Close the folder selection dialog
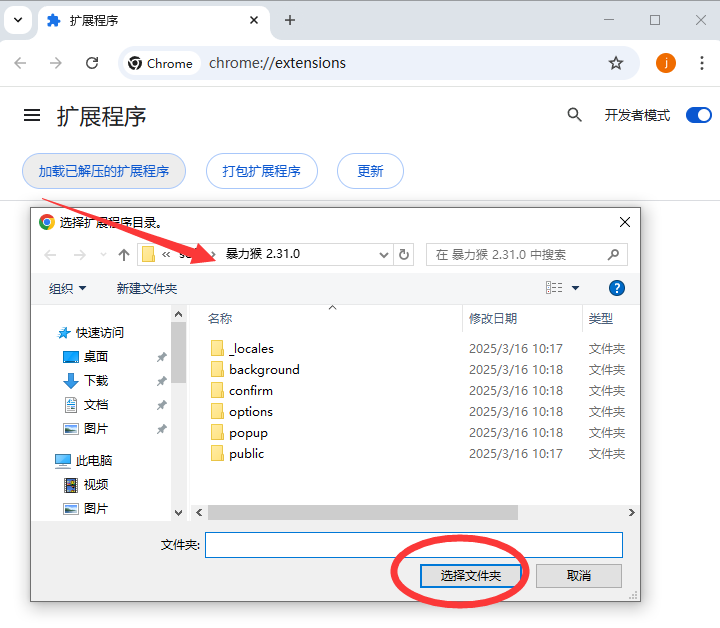The width and height of the screenshot is (720, 628). (x=624, y=222)
